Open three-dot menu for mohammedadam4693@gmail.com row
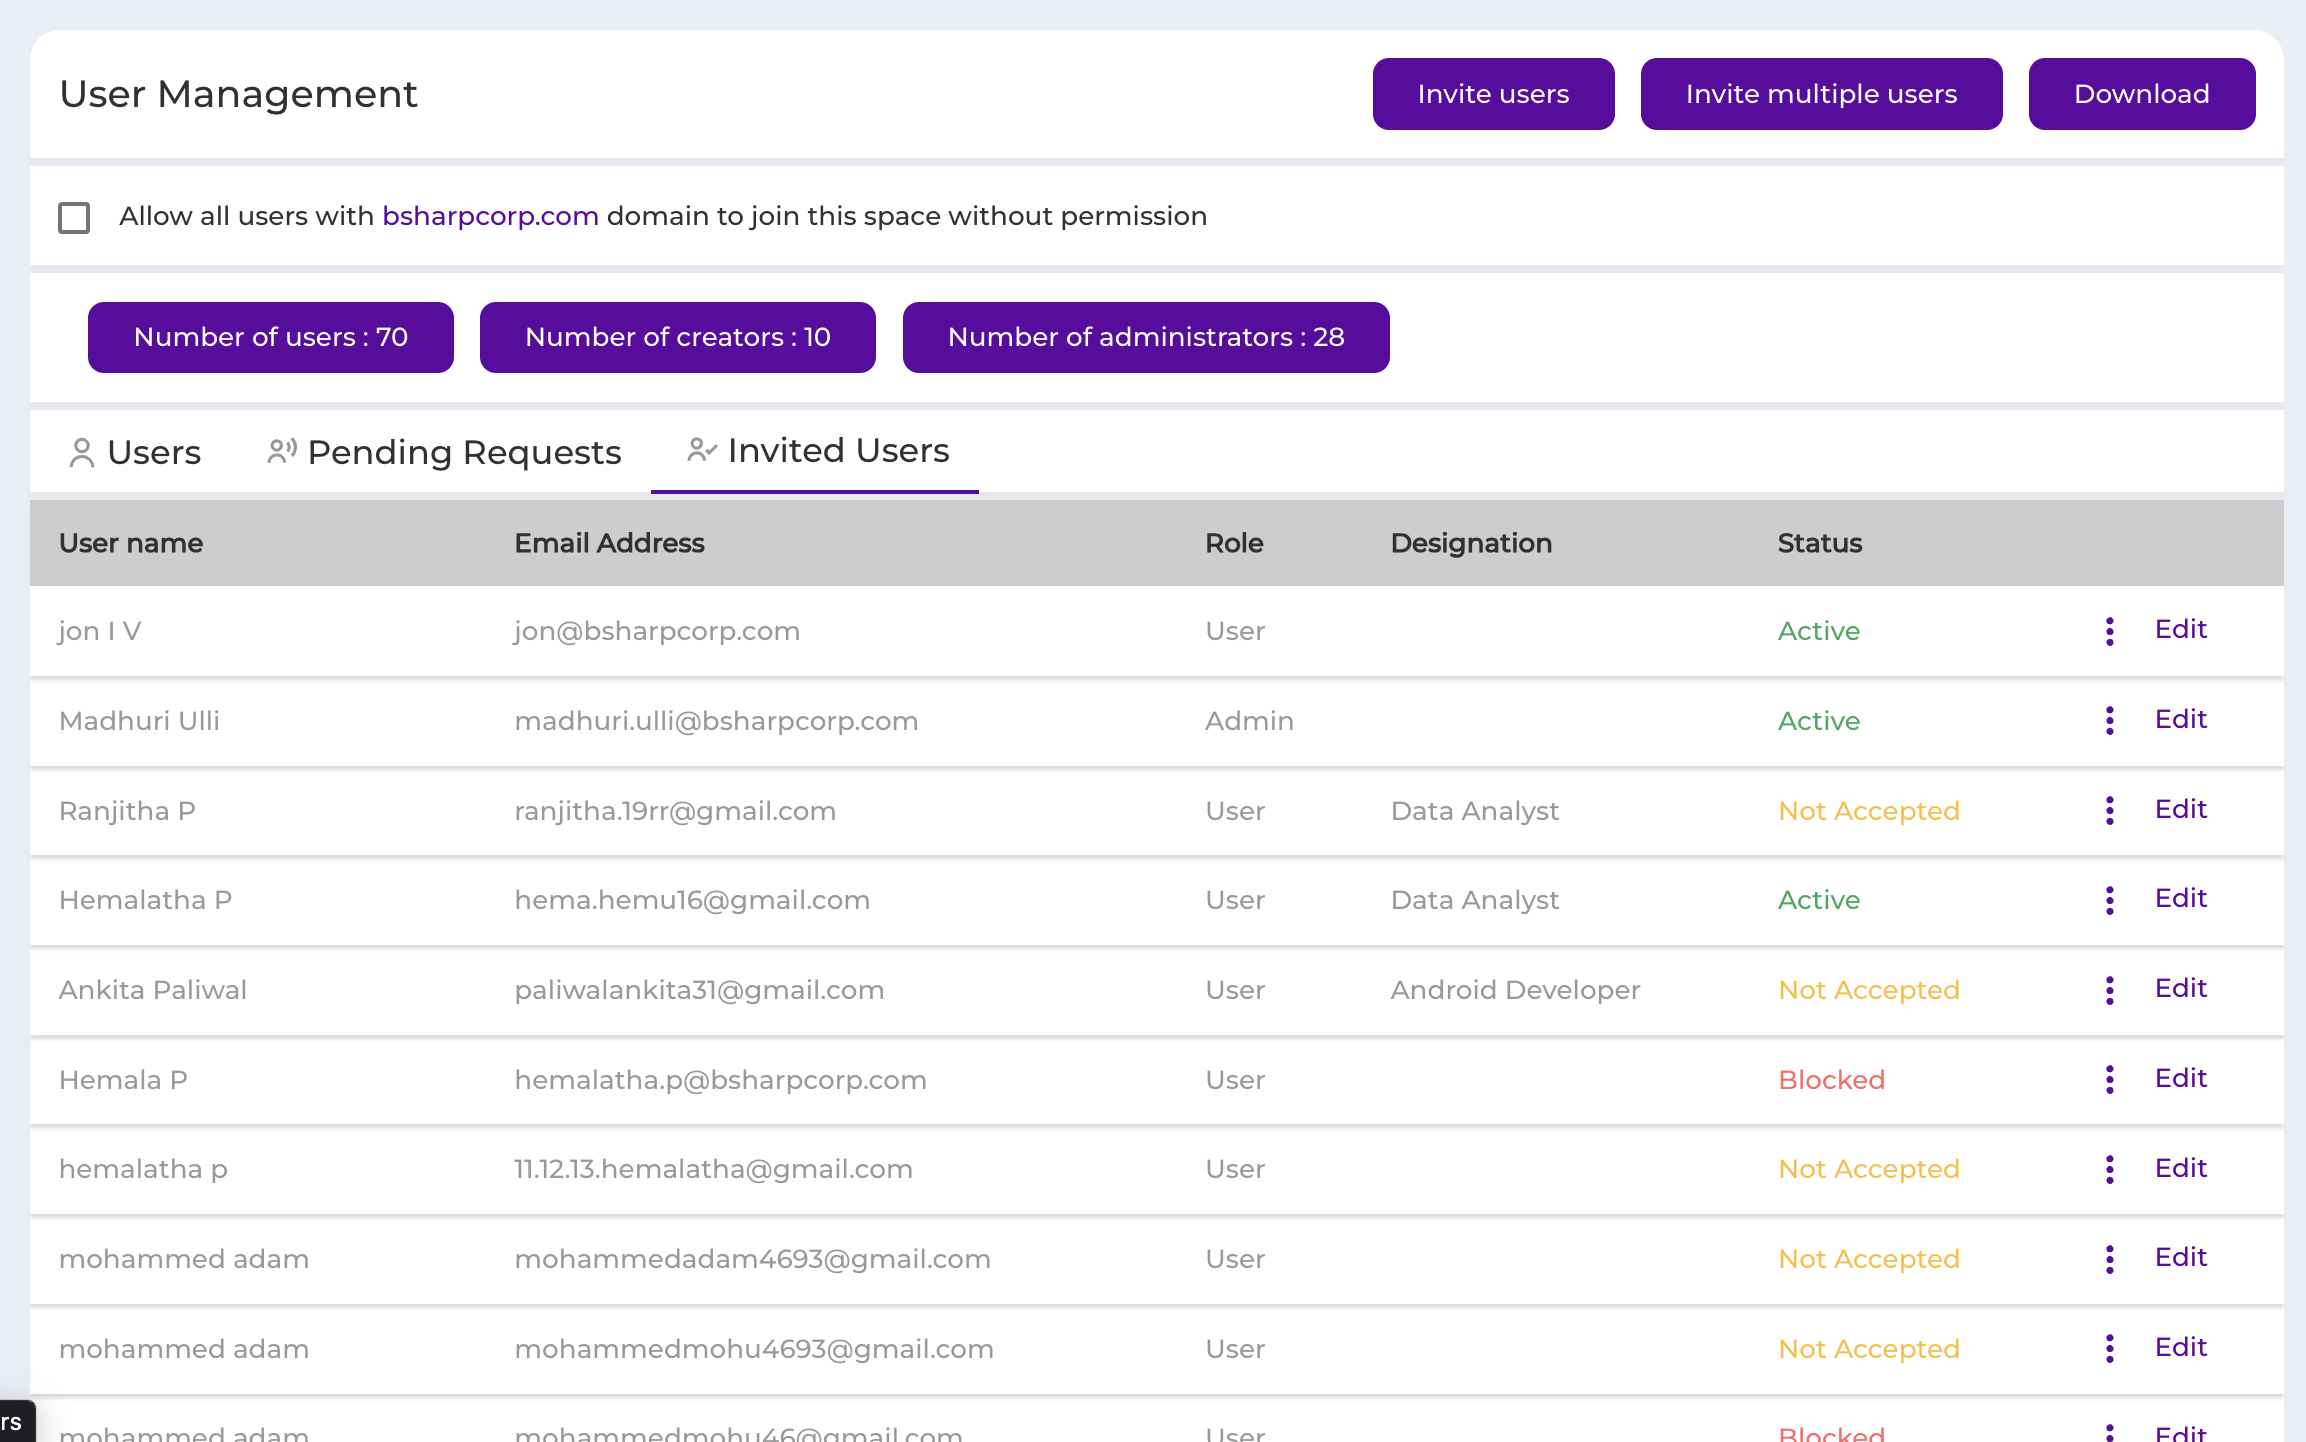Viewport: 2306px width, 1442px height. point(2110,1259)
